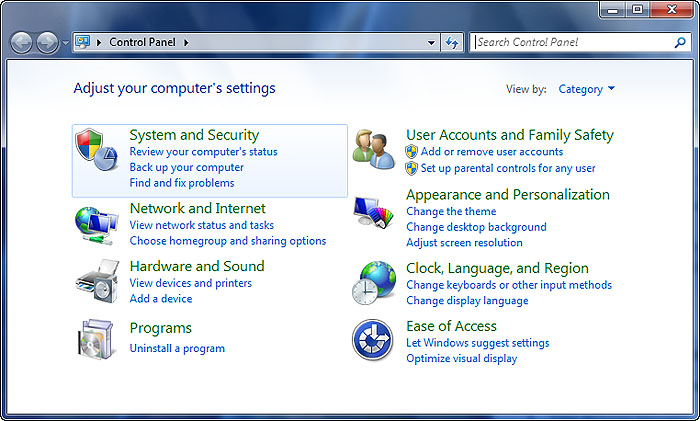700x421 pixels.
Task: Open Appearance and Personalization monitor icon
Action: coord(373,213)
